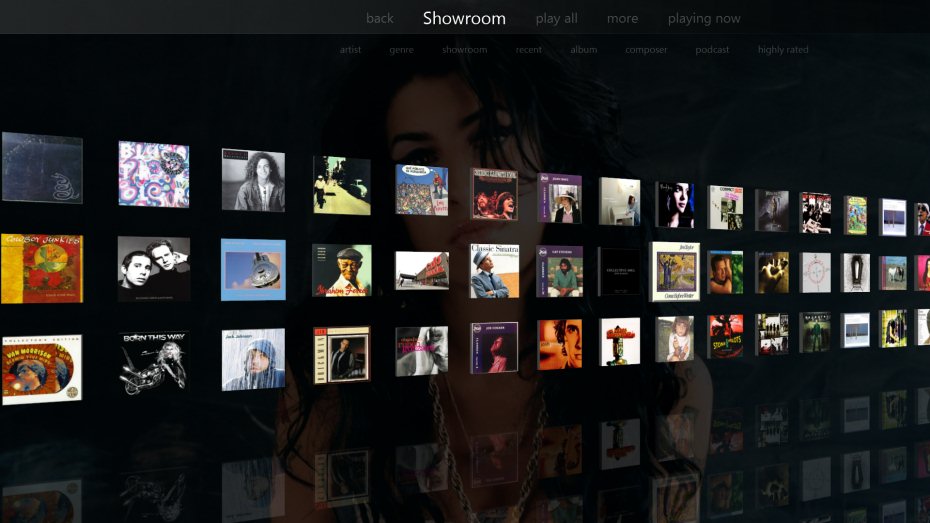Screen dimensions: 930x523
Task: Open the orange-toned male portrait cover
Action: pyautogui.click(x=559, y=345)
